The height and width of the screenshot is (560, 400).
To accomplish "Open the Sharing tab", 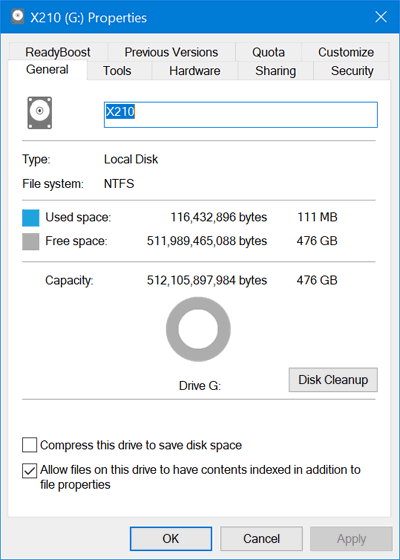I will click(275, 71).
